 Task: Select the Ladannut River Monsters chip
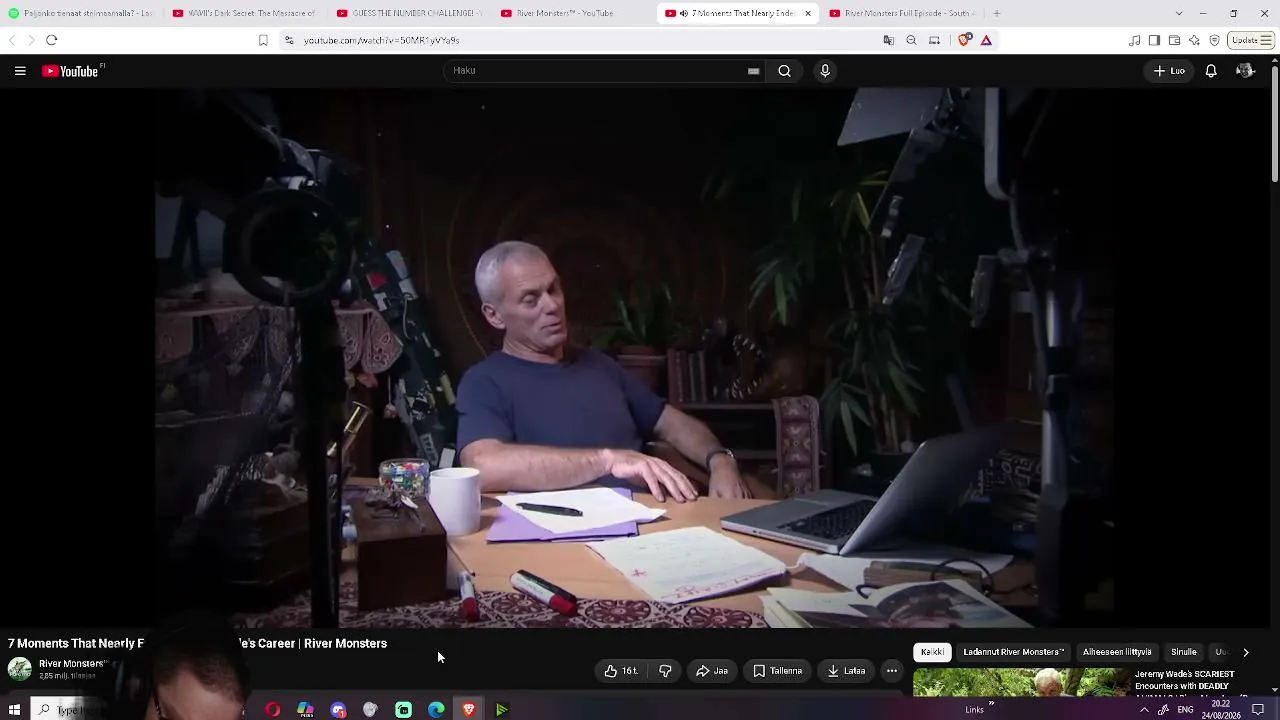1013,652
